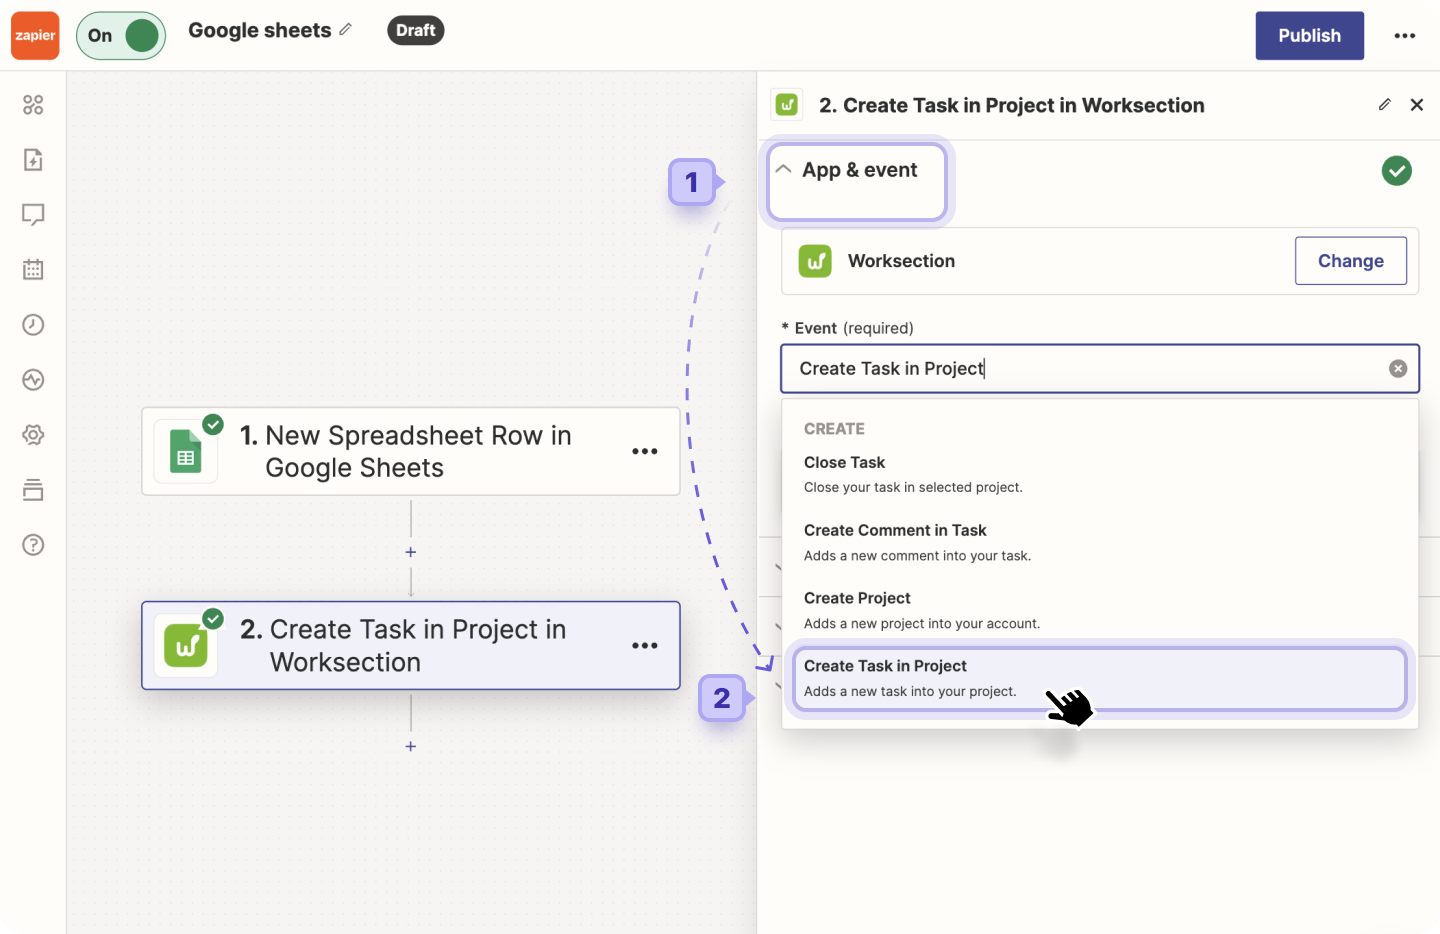Image resolution: width=1440 pixels, height=934 pixels.
Task: Open help via the question mark icon
Action: point(33,544)
